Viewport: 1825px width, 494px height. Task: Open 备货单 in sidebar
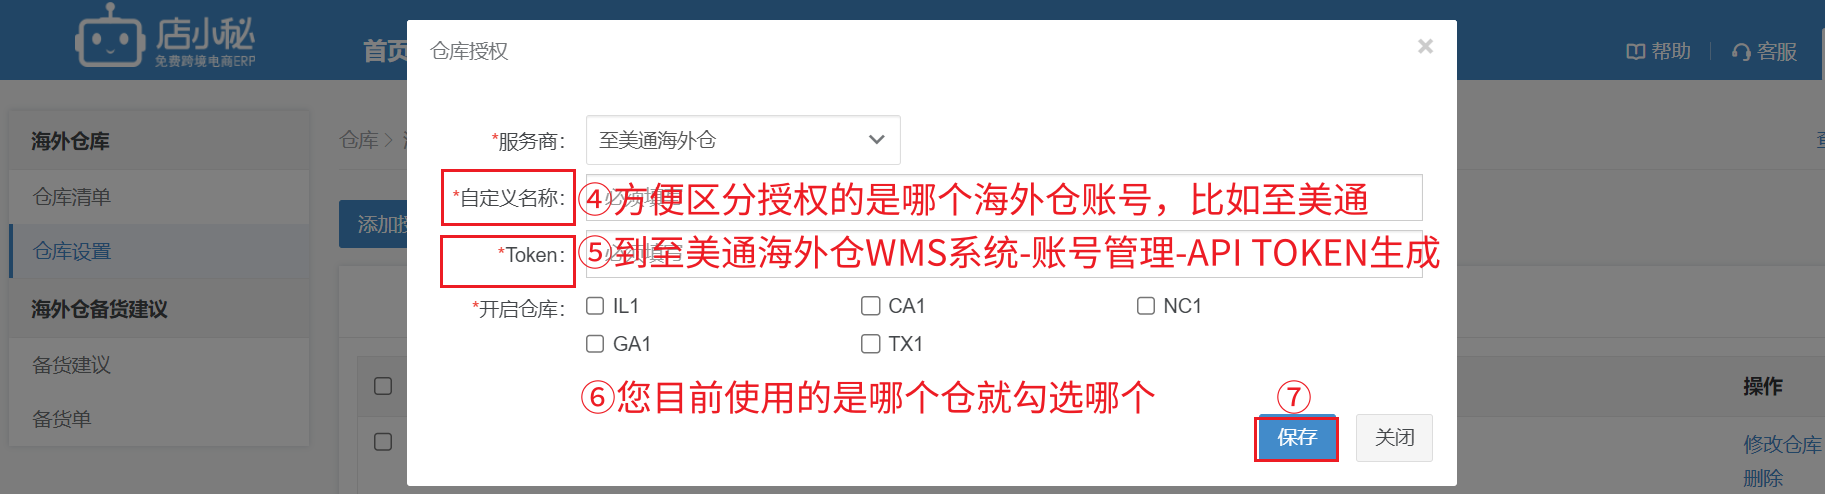point(62,419)
